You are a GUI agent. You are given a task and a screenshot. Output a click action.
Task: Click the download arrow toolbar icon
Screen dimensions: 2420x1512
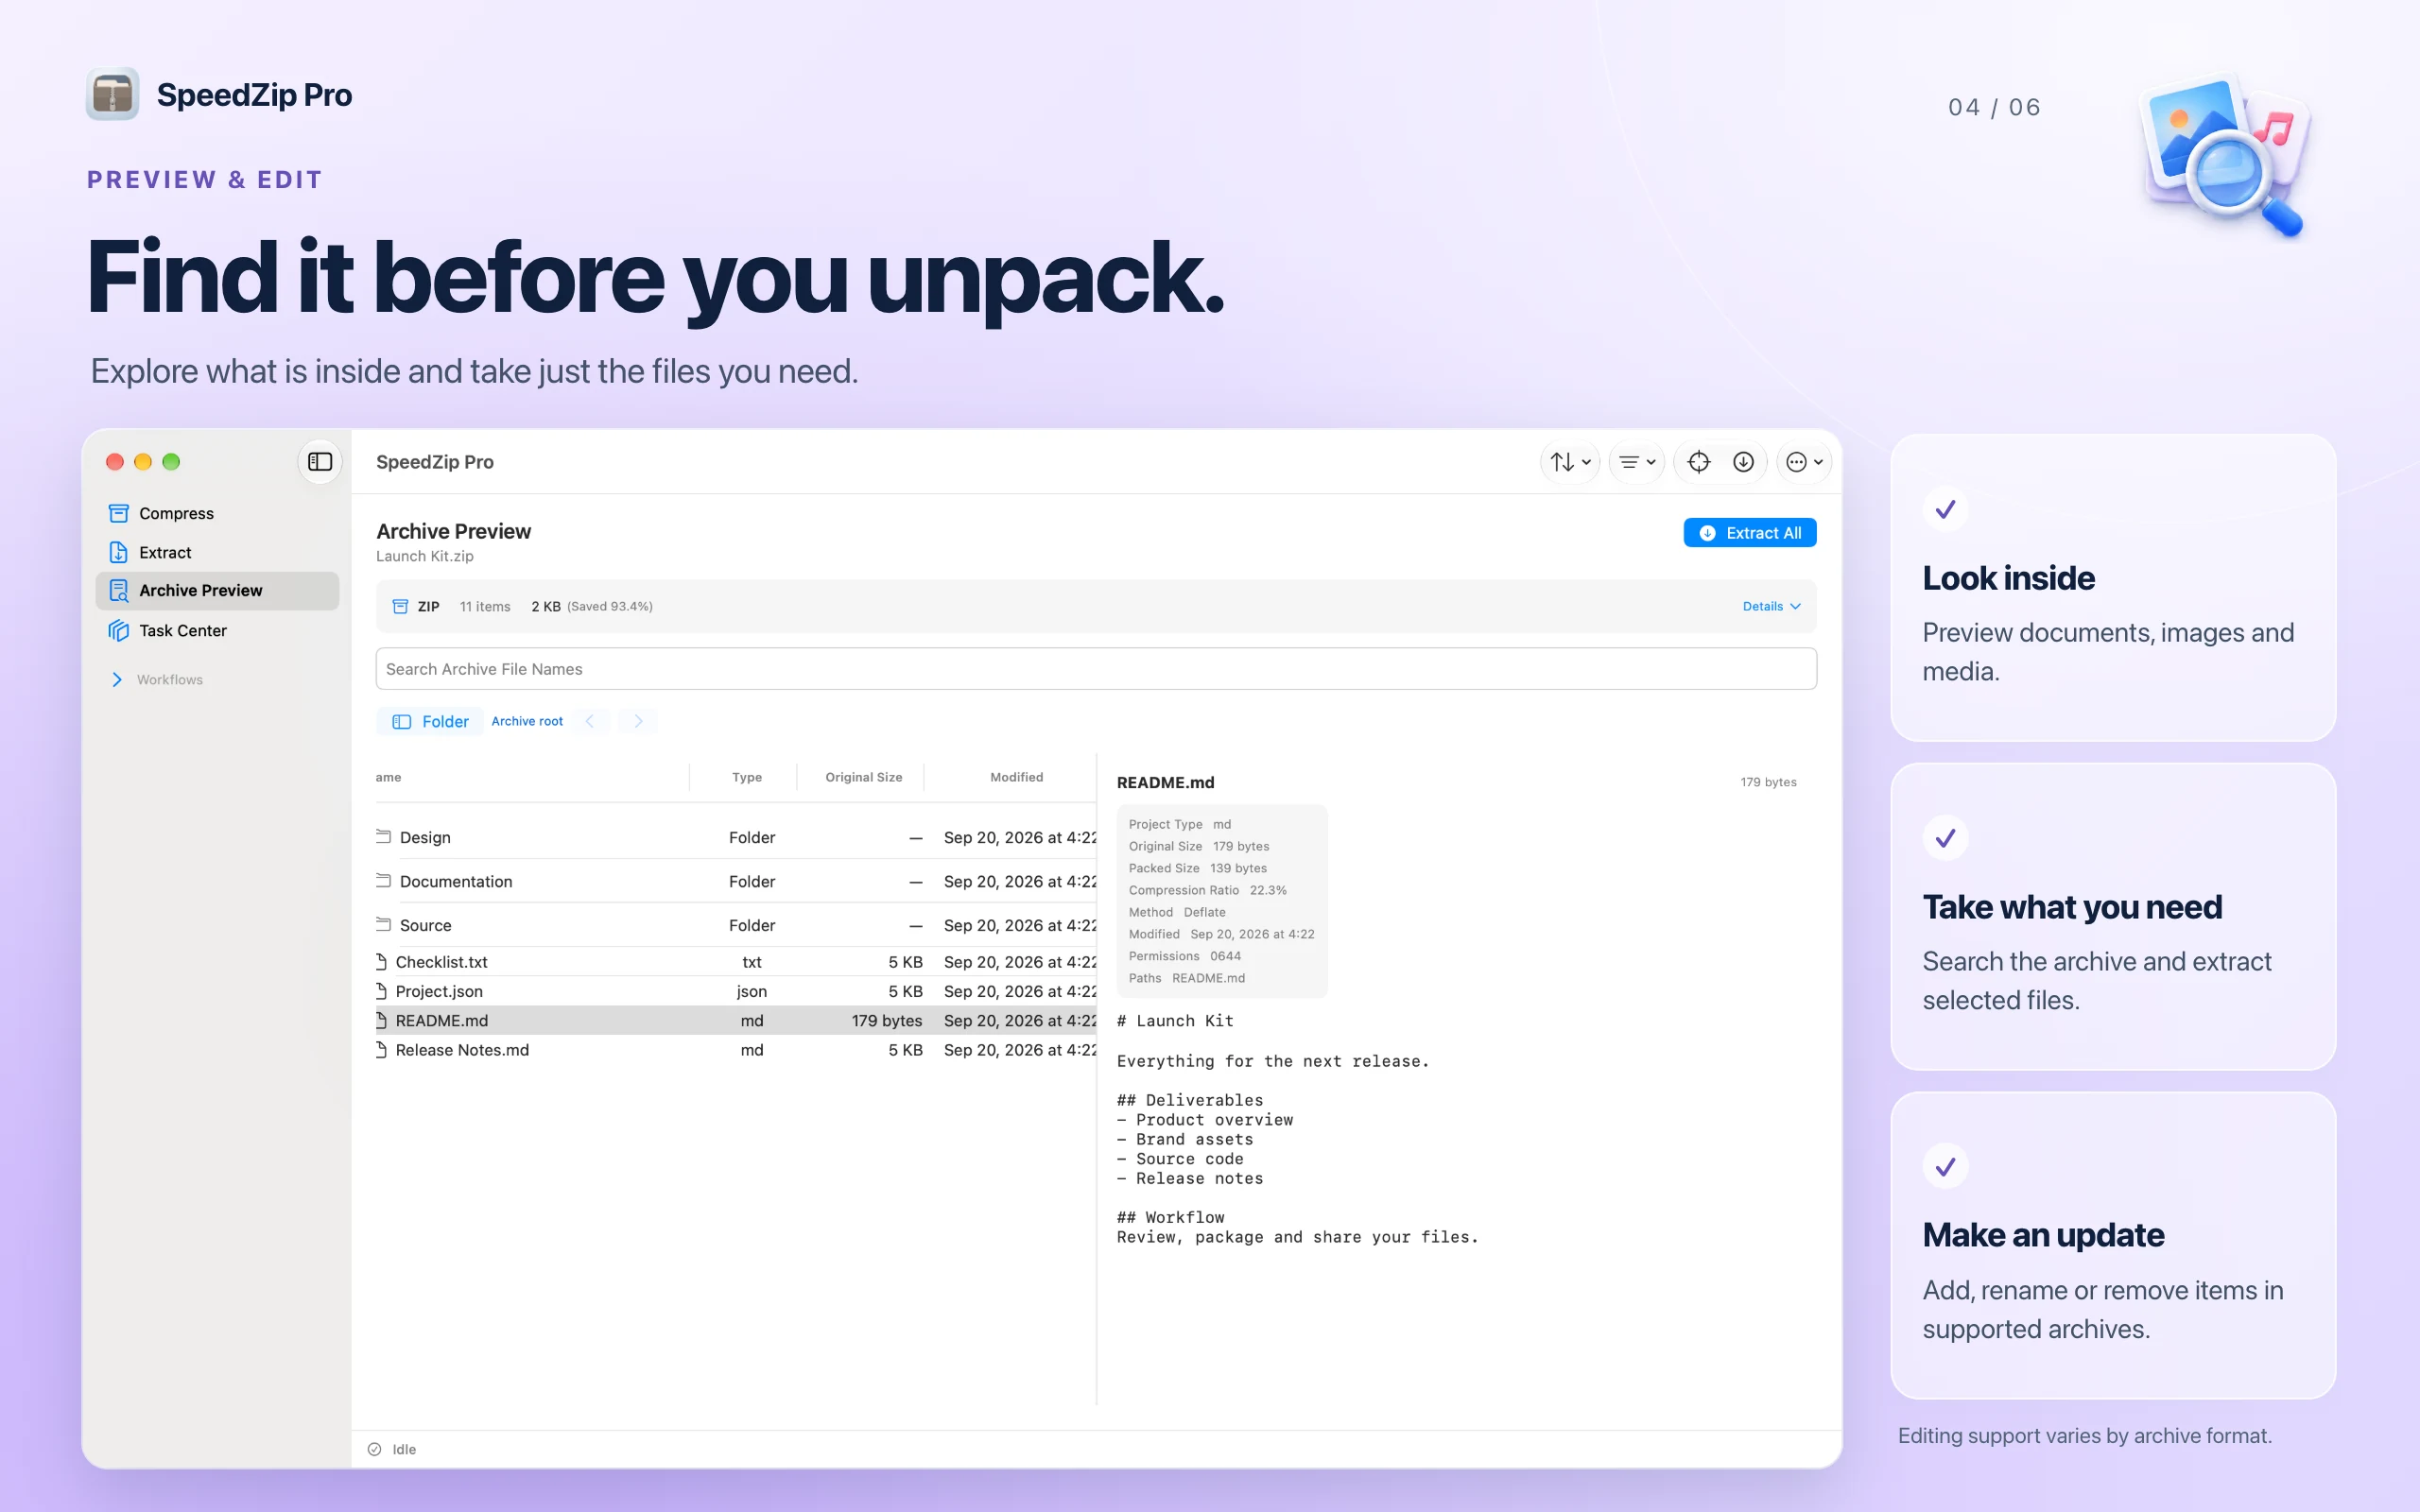(x=1743, y=462)
